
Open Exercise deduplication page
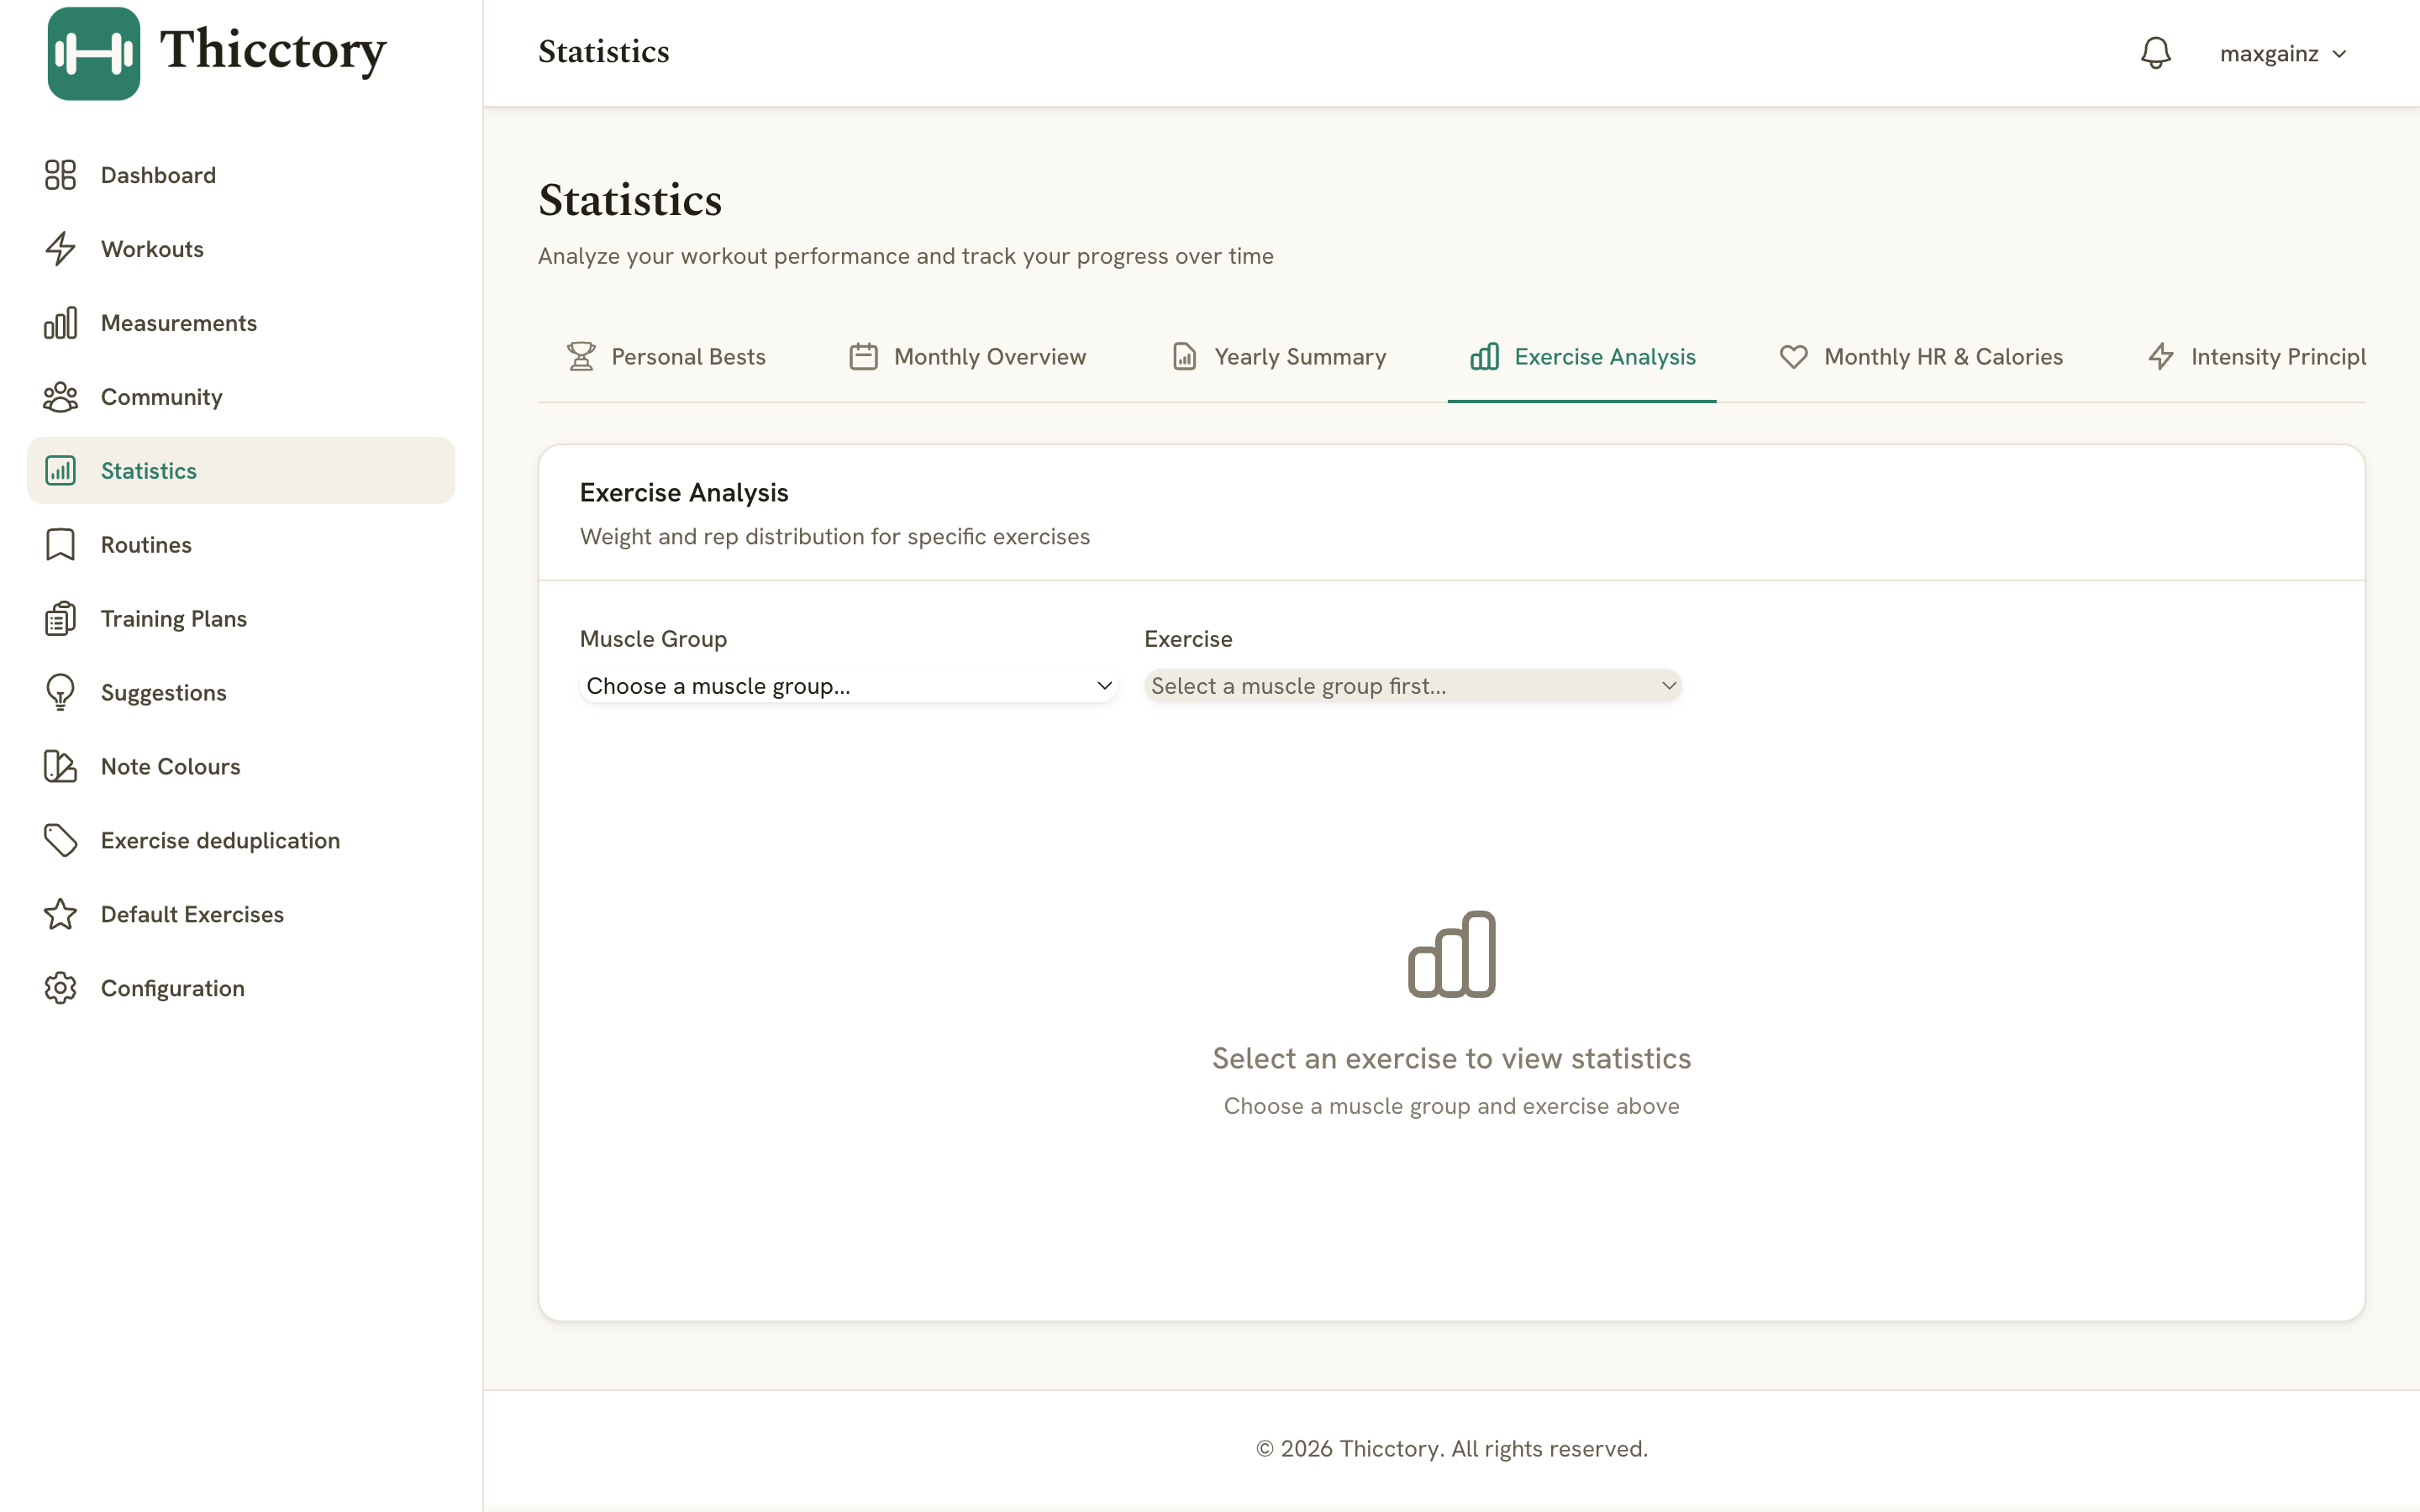pos(241,841)
